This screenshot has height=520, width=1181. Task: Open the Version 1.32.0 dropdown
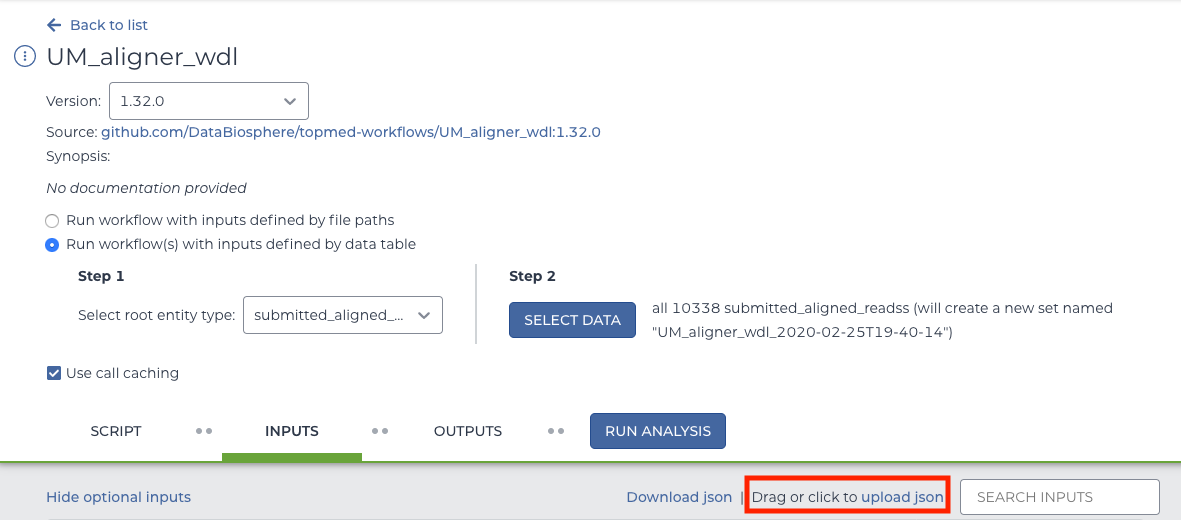click(x=209, y=101)
